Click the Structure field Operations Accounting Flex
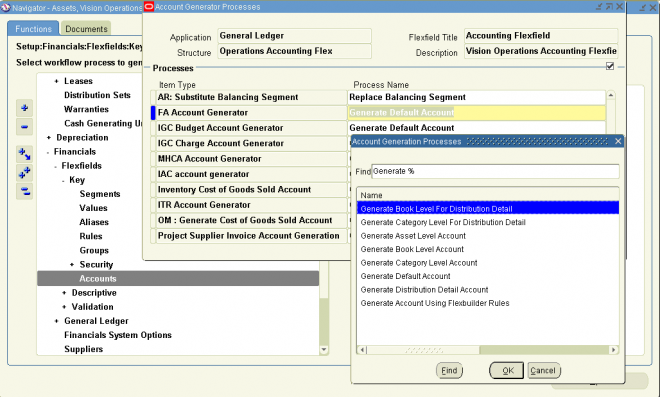Viewport: 660px width, 397px height. 294,51
